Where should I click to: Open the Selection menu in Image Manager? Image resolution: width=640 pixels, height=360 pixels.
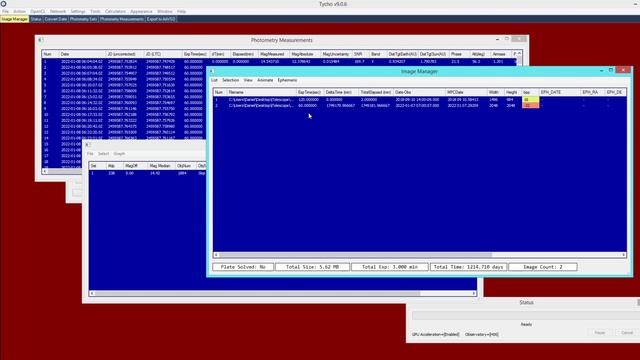coord(231,80)
